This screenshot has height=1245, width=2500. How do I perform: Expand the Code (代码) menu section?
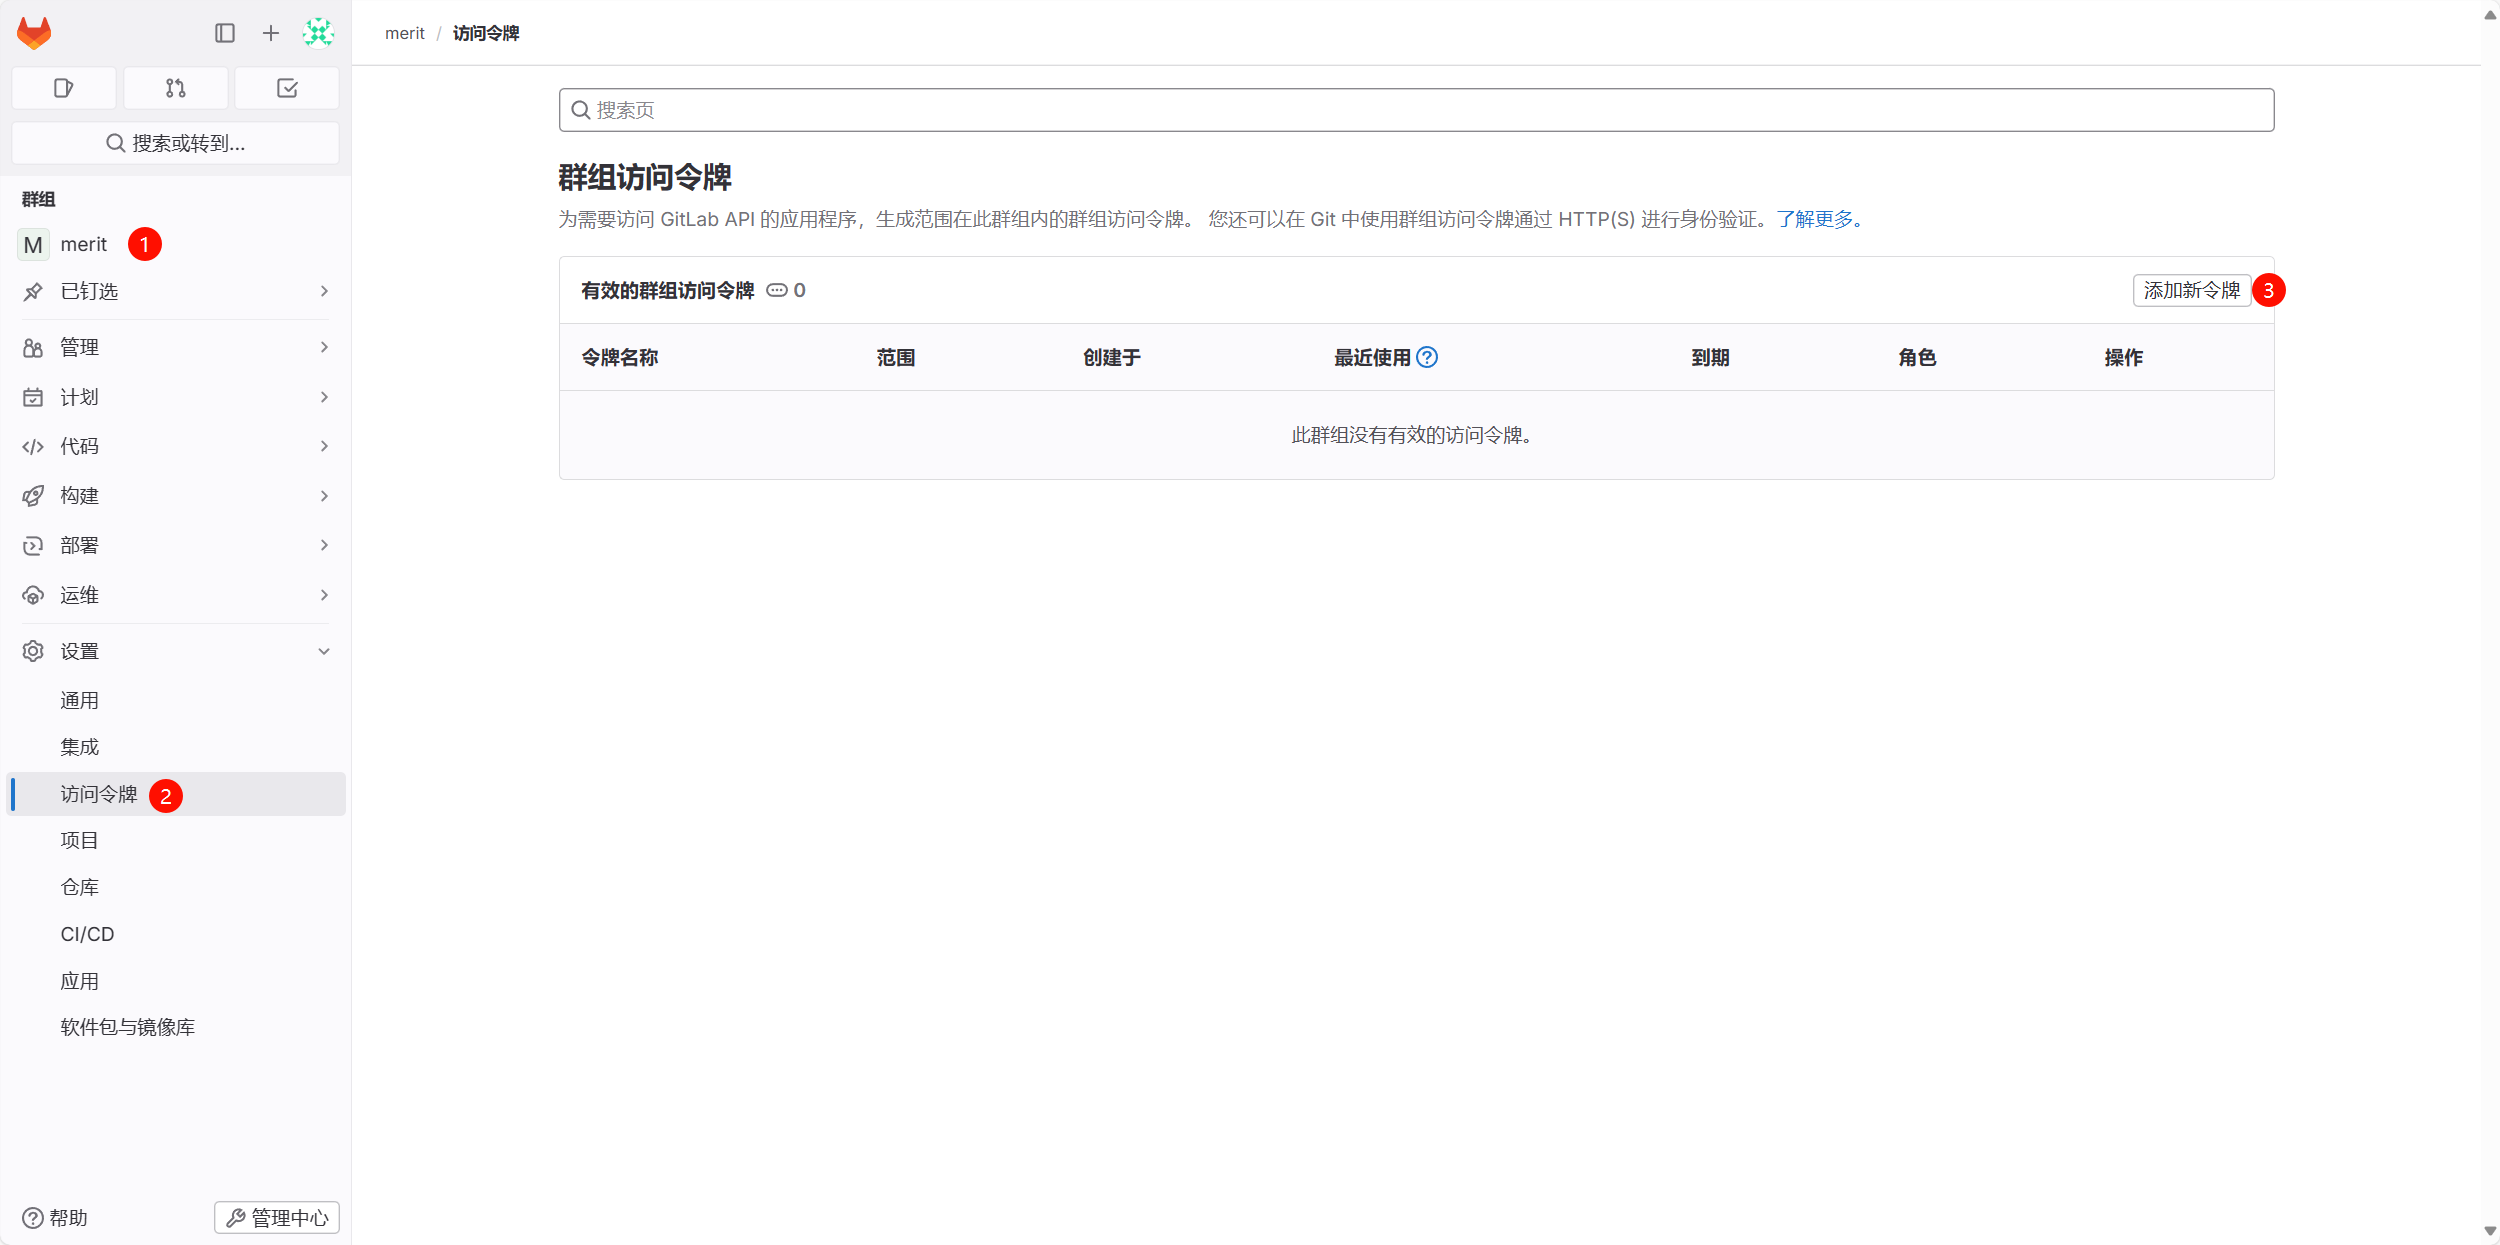coord(175,446)
